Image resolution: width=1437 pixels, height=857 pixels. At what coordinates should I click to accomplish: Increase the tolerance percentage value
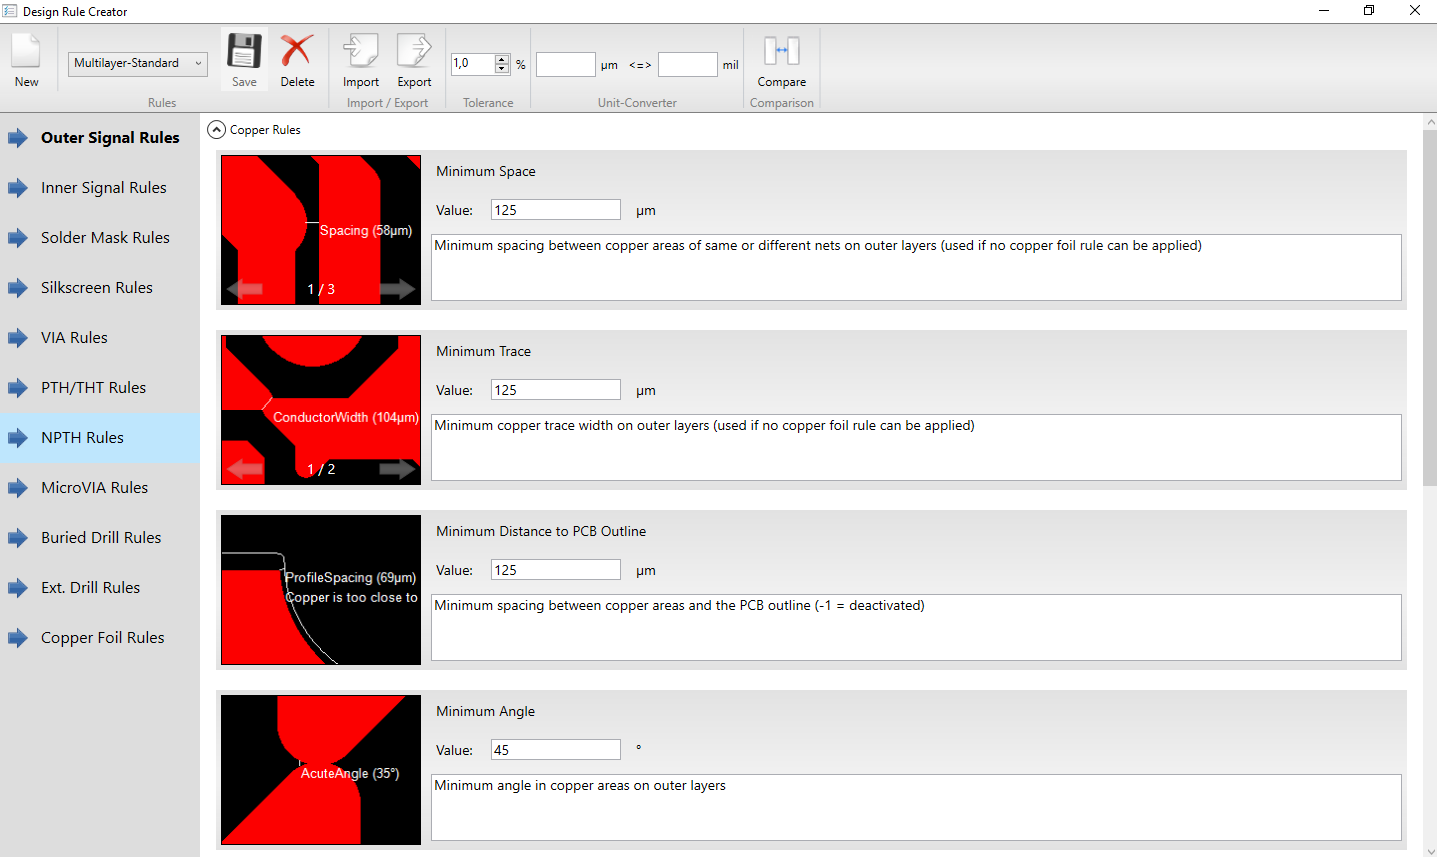[x=502, y=58]
